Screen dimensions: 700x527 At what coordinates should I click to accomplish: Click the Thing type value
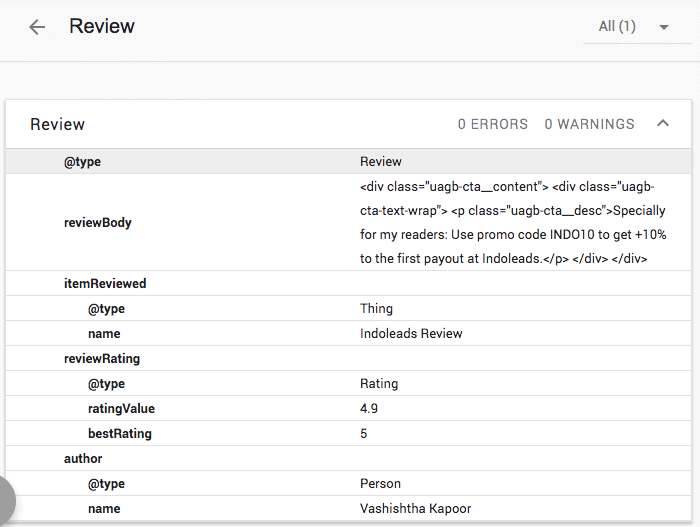[376, 309]
